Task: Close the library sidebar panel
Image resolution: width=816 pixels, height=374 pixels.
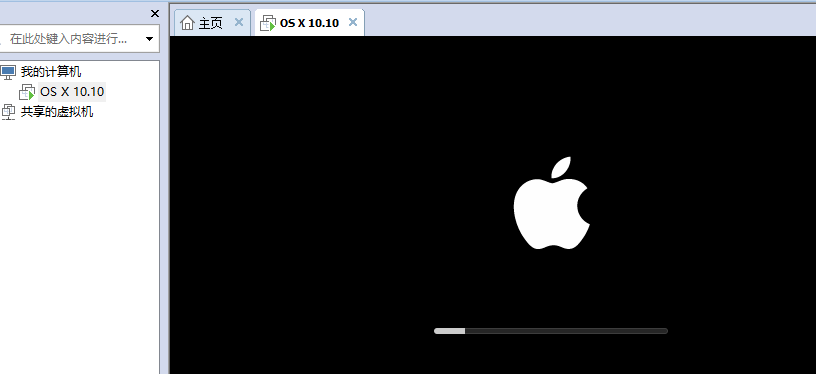Action: [x=155, y=14]
